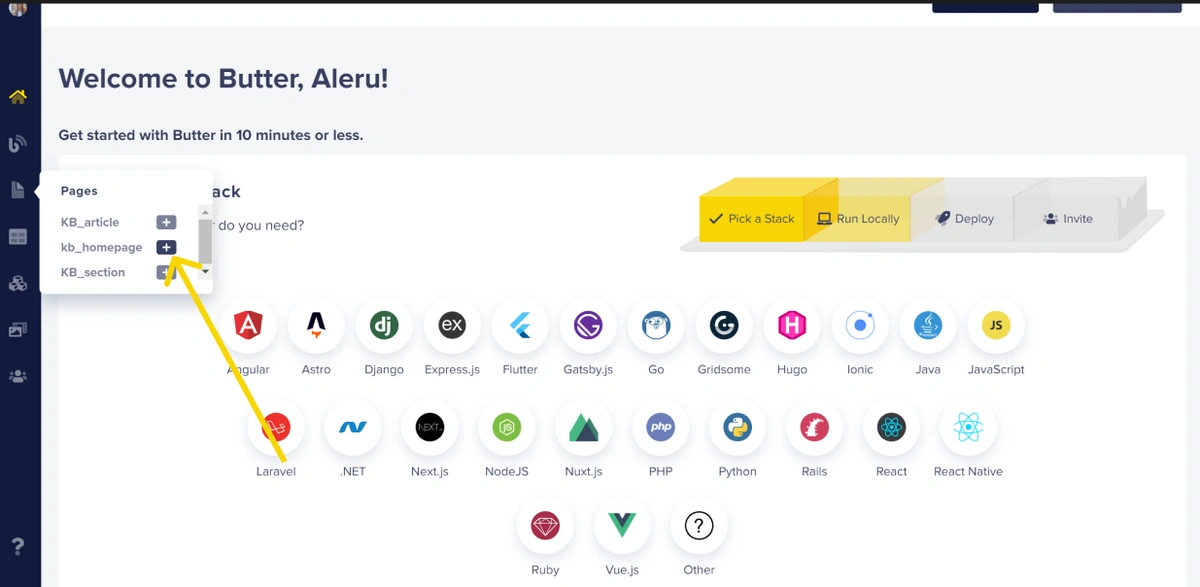This screenshot has width=1200, height=587.
Task: Choose the Vue.js stack icon
Action: tap(622, 526)
